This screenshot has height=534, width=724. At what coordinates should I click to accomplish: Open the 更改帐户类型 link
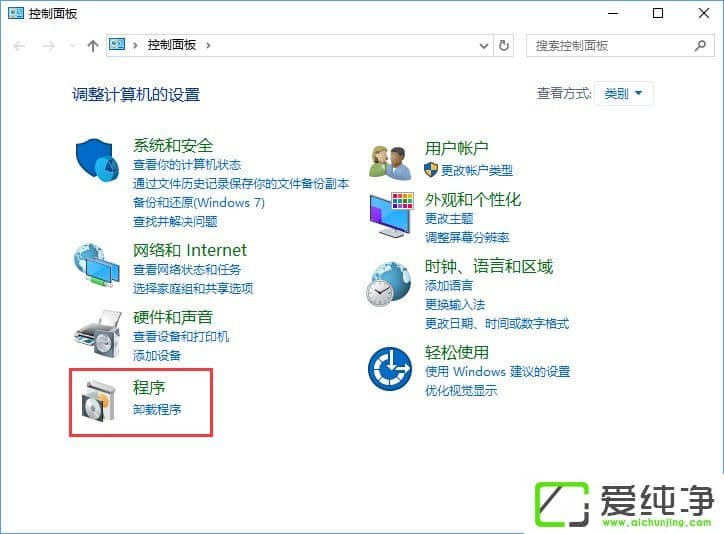[x=476, y=170]
